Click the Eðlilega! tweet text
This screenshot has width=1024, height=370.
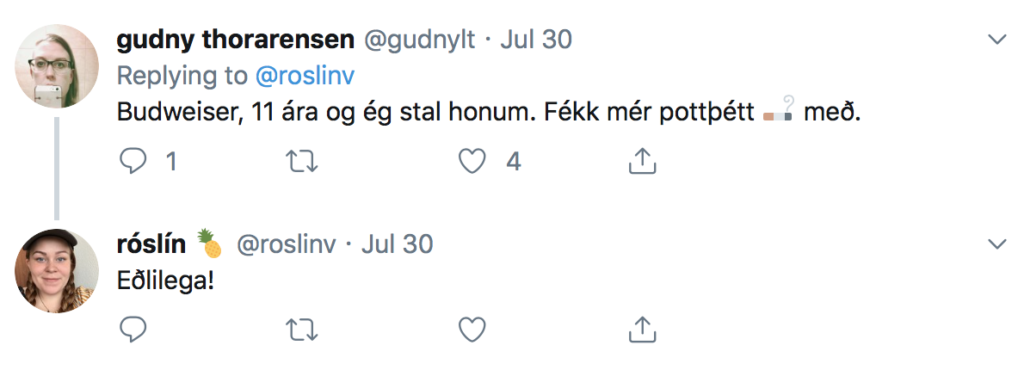(x=164, y=281)
